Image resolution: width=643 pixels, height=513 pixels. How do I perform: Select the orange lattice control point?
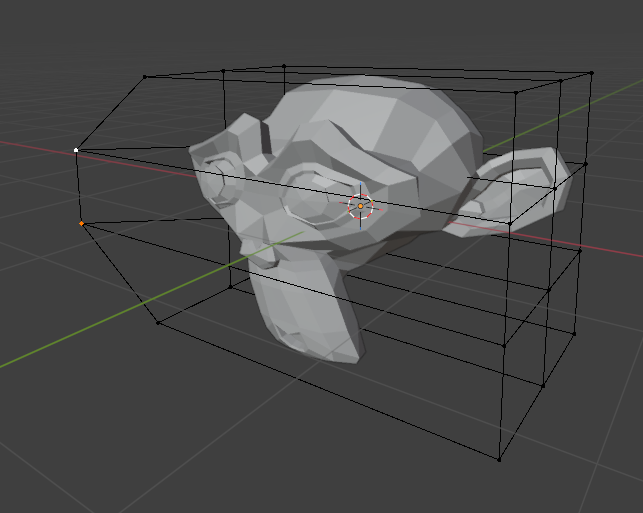click(81, 223)
